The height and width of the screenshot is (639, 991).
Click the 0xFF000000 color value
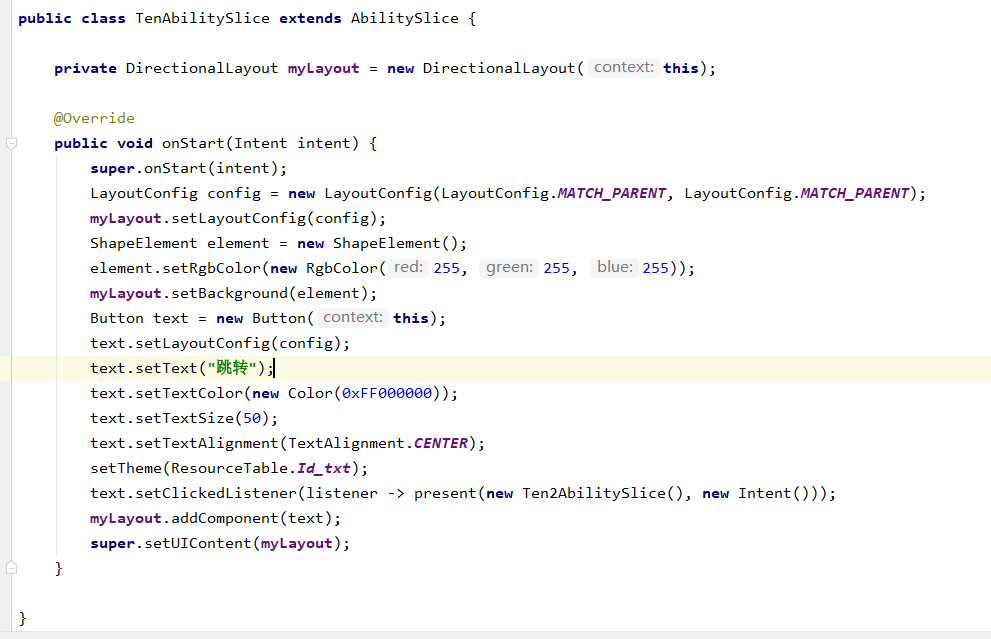tap(387, 393)
